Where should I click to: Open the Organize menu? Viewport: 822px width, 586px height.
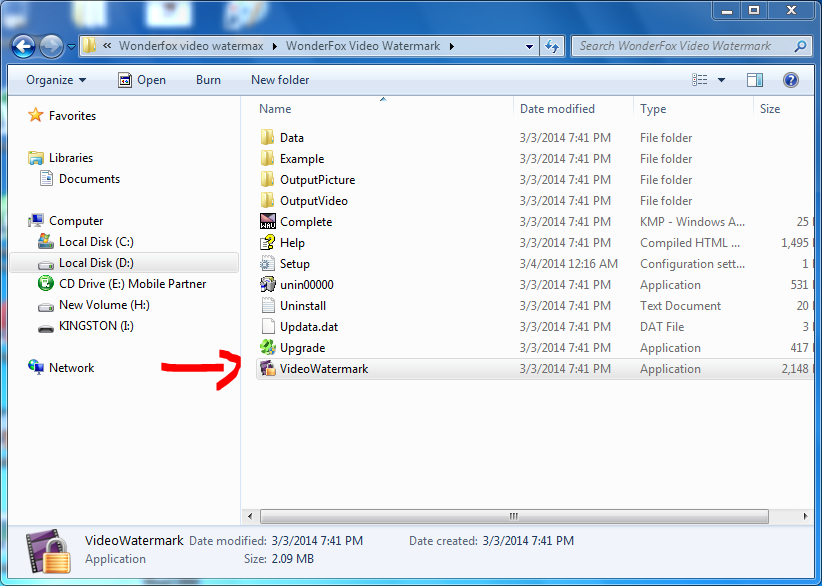point(56,80)
